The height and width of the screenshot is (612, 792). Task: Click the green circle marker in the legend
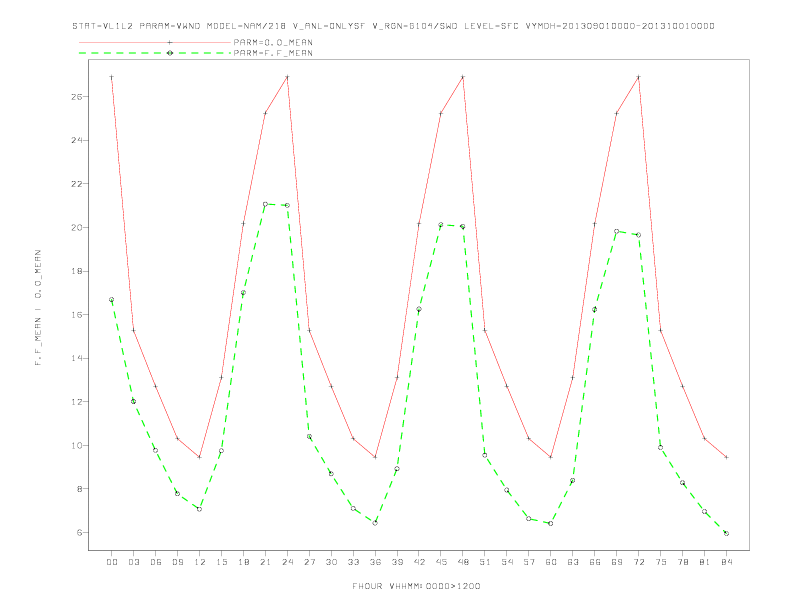(170, 53)
